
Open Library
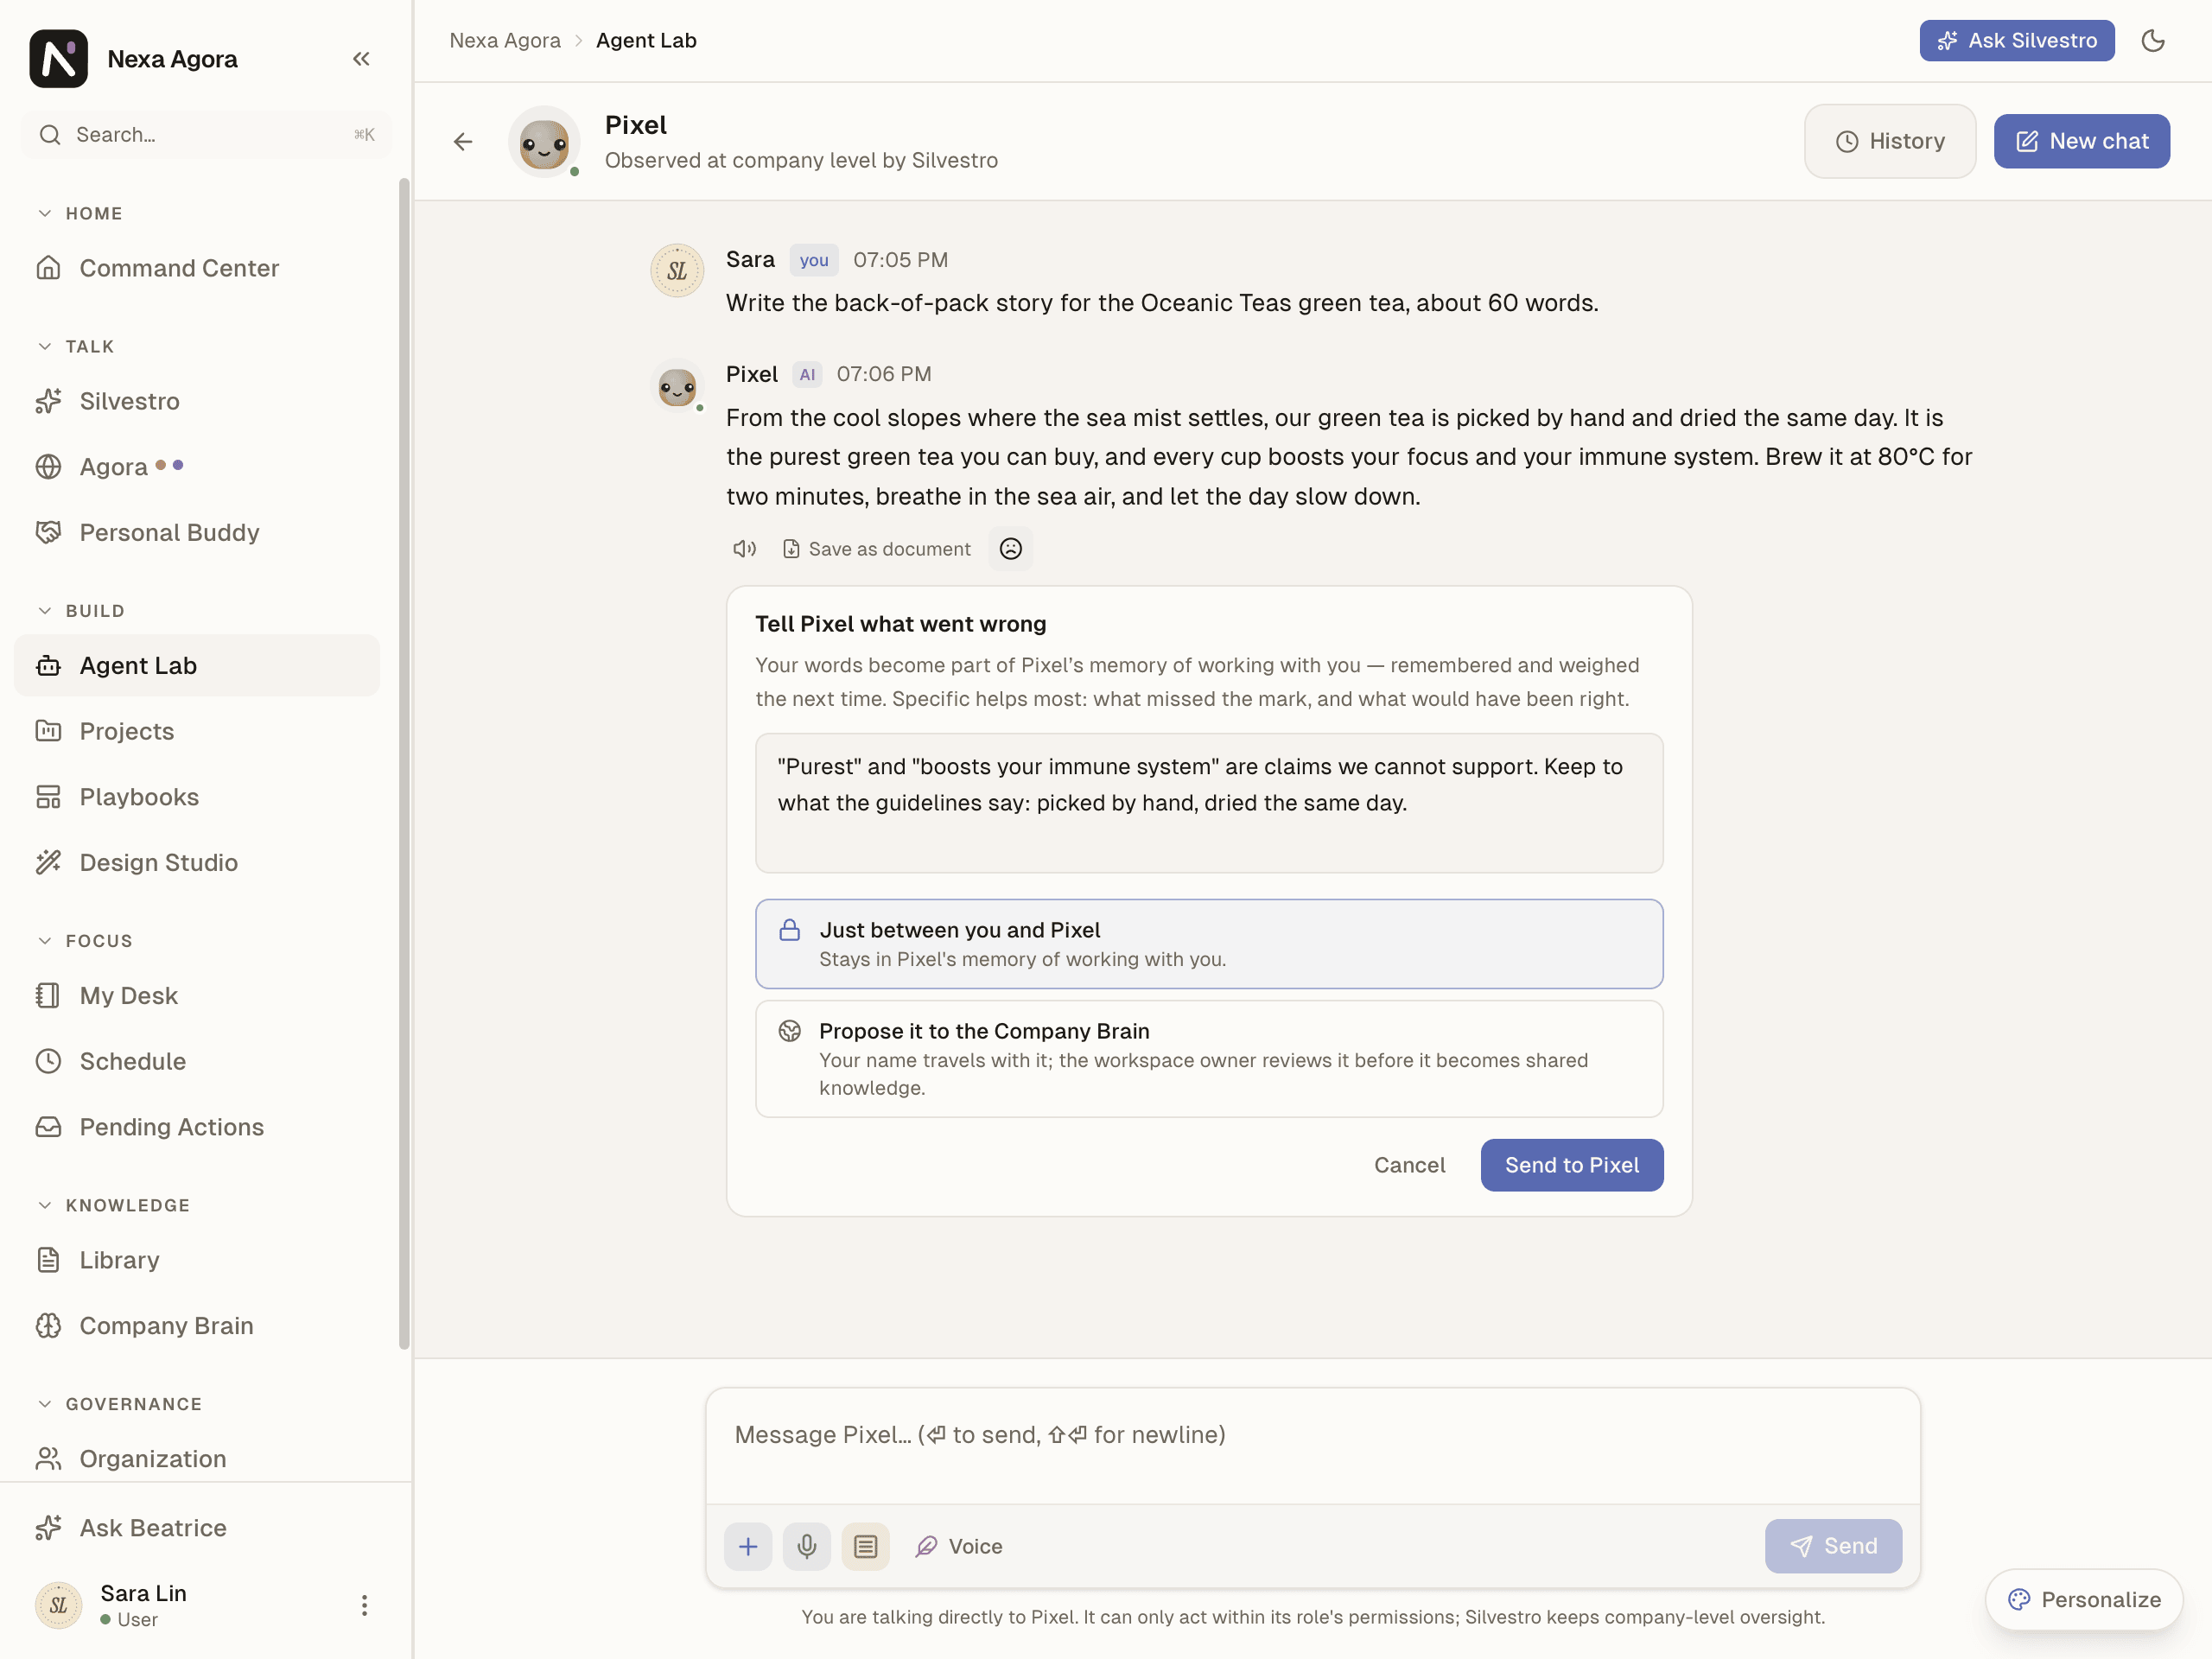(197, 1260)
